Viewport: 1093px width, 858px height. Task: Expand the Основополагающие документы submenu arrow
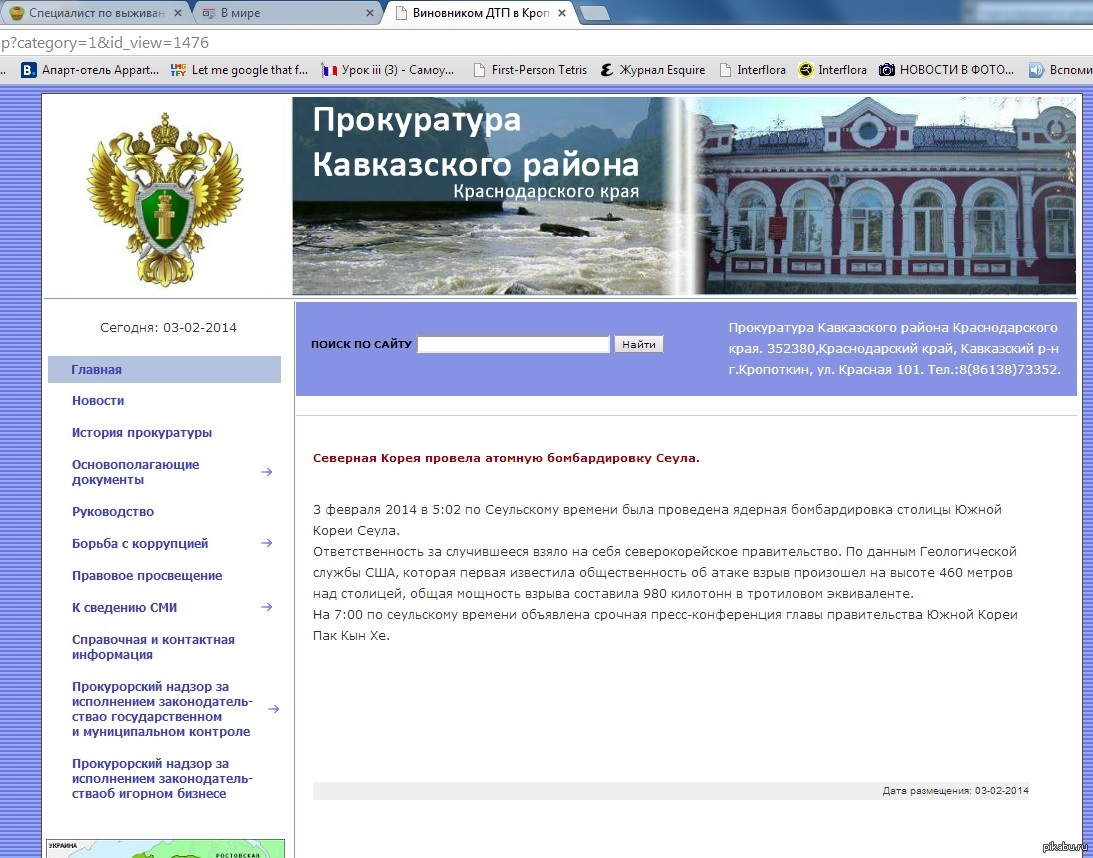pos(267,472)
